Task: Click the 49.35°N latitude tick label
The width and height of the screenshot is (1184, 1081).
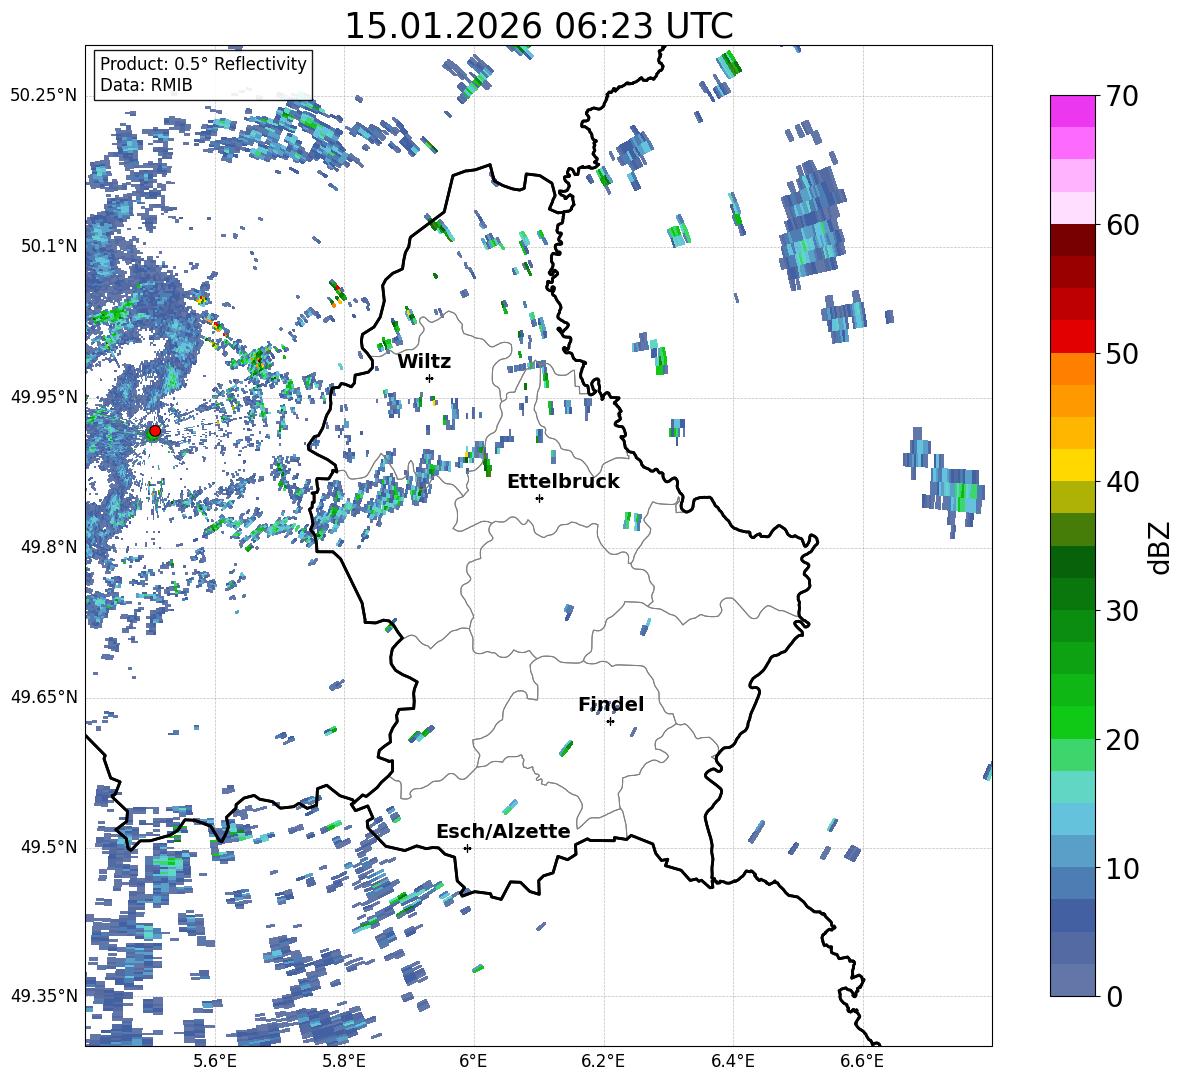Action: click(x=44, y=996)
